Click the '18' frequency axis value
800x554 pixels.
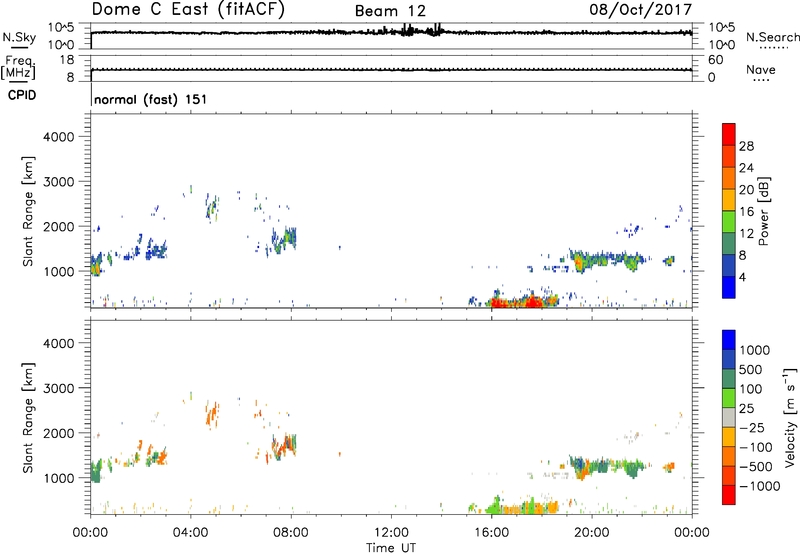(67, 60)
